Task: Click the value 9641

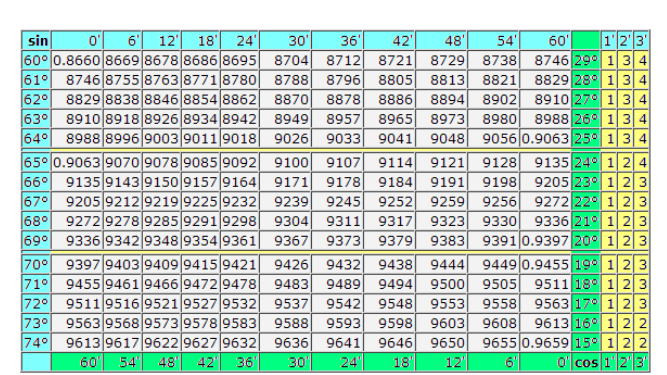Action: tap(337, 343)
